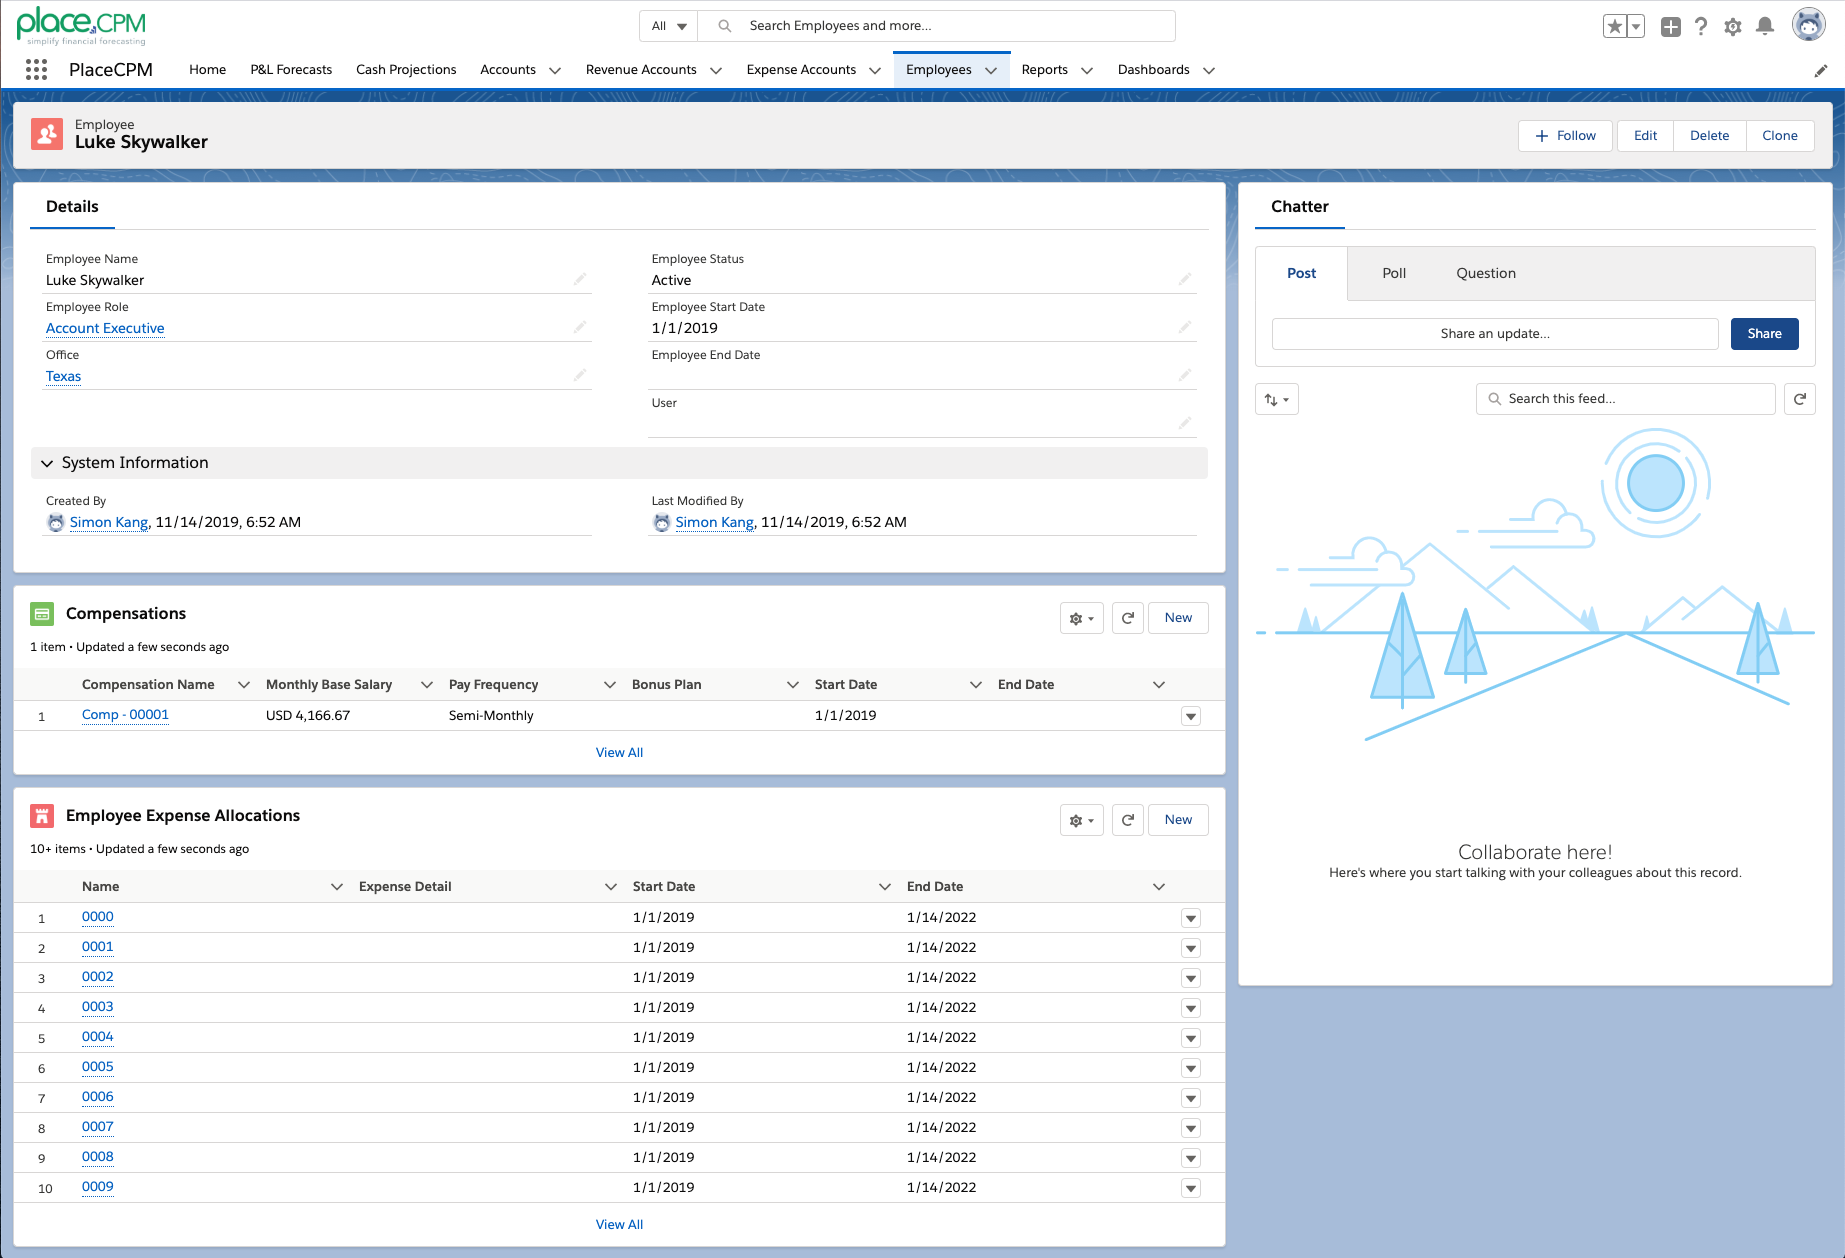The height and width of the screenshot is (1258, 1845).
Task: Go to the Cash Projections tab
Action: pyautogui.click(x=406, y=69)
